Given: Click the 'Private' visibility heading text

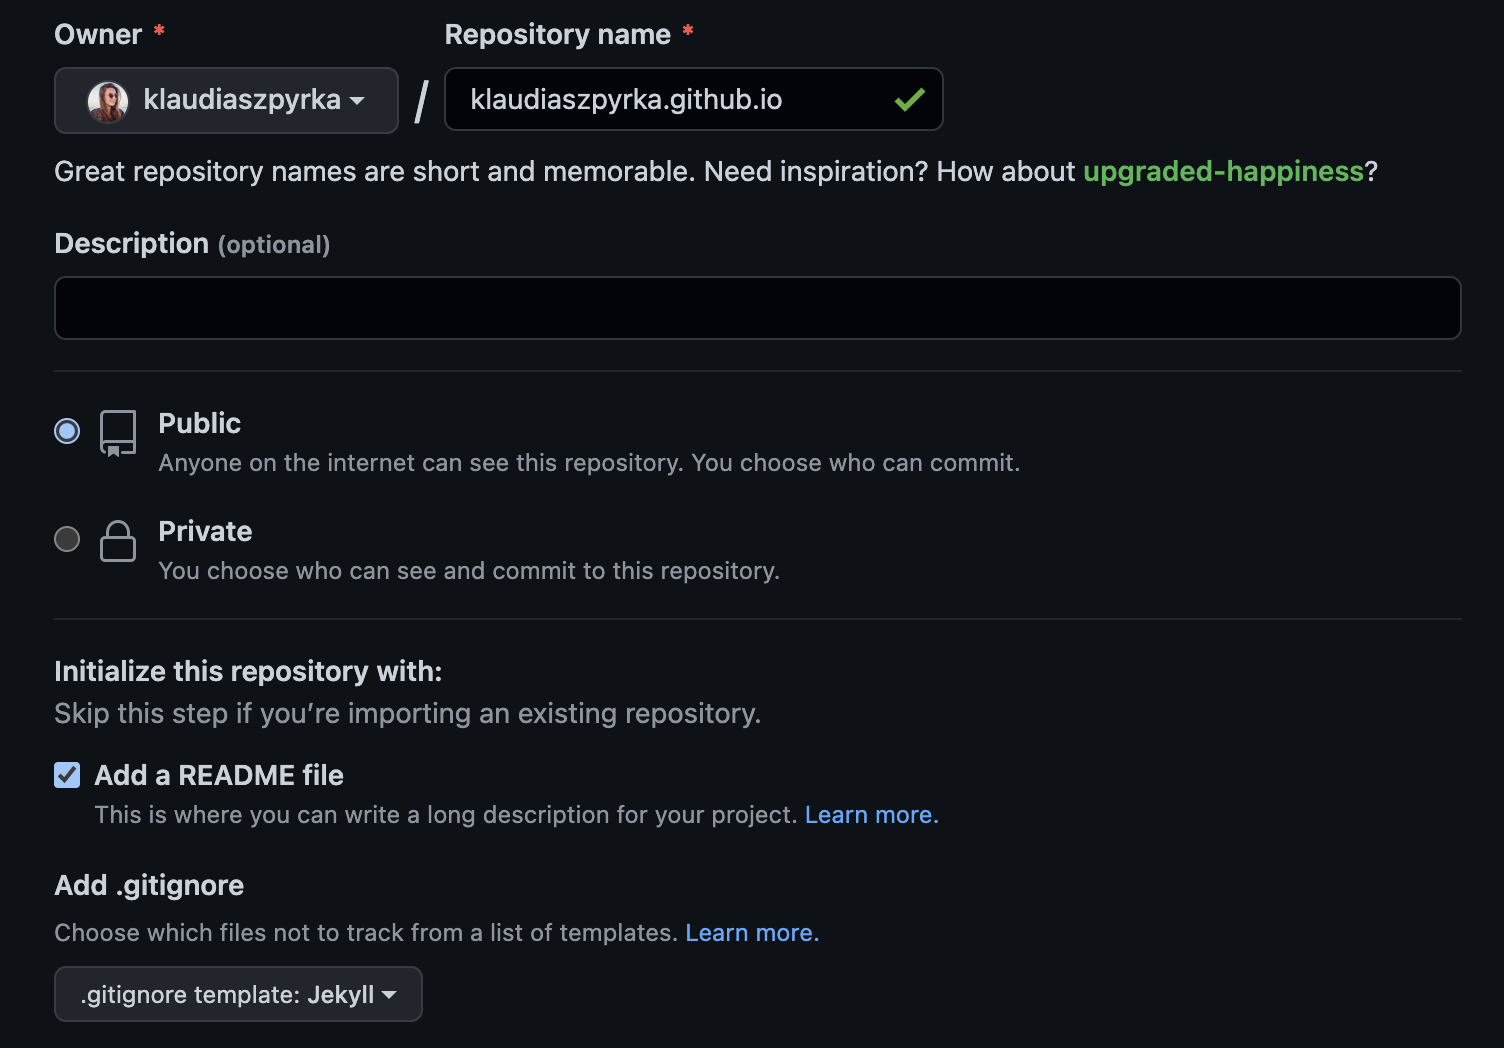Looking at the screenshot, I should 205,531.
